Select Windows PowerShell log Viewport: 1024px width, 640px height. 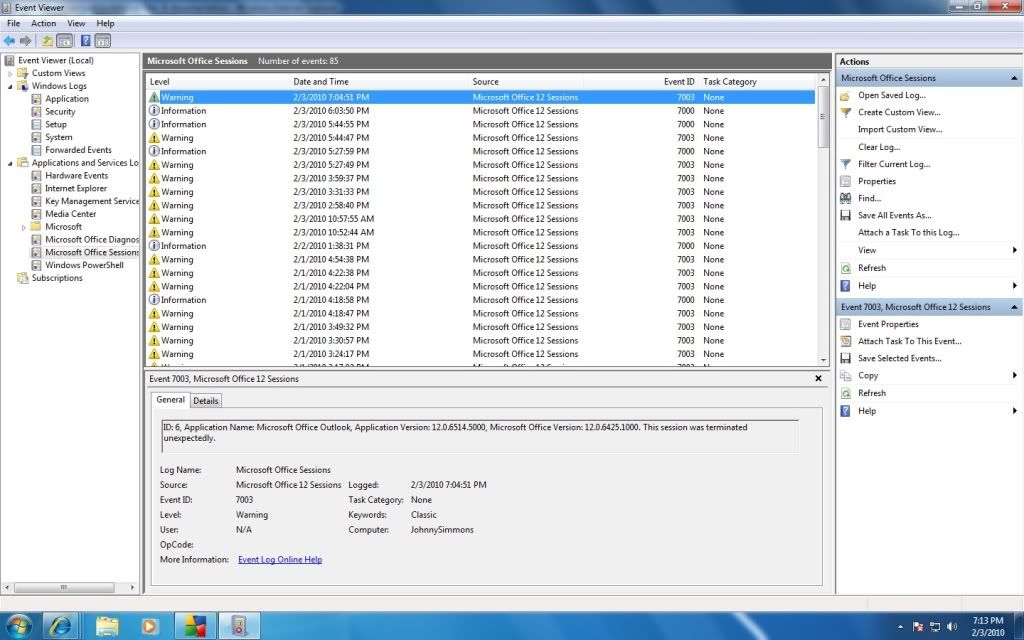pyautogui.click(x=84, y=265)
